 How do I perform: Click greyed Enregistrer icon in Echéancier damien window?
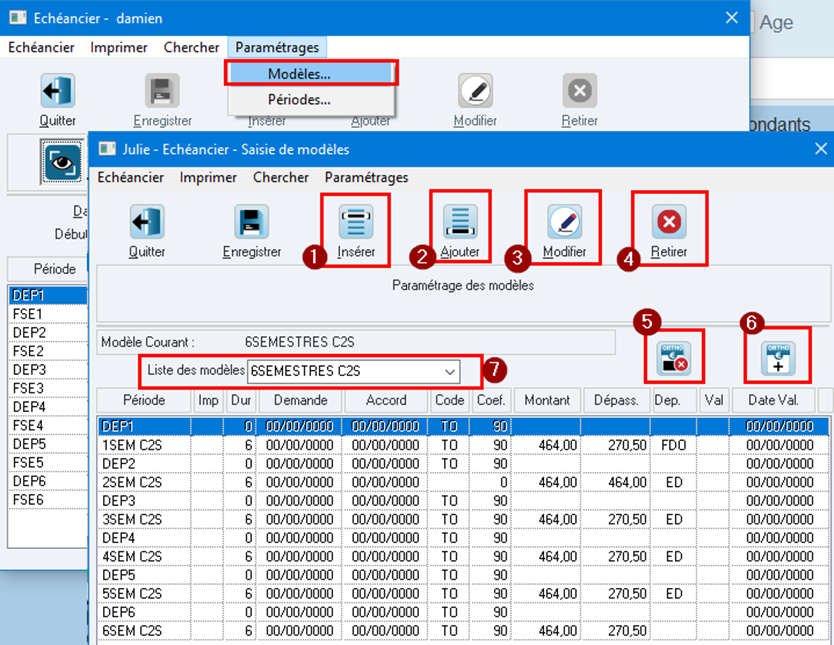coord(162,91)
